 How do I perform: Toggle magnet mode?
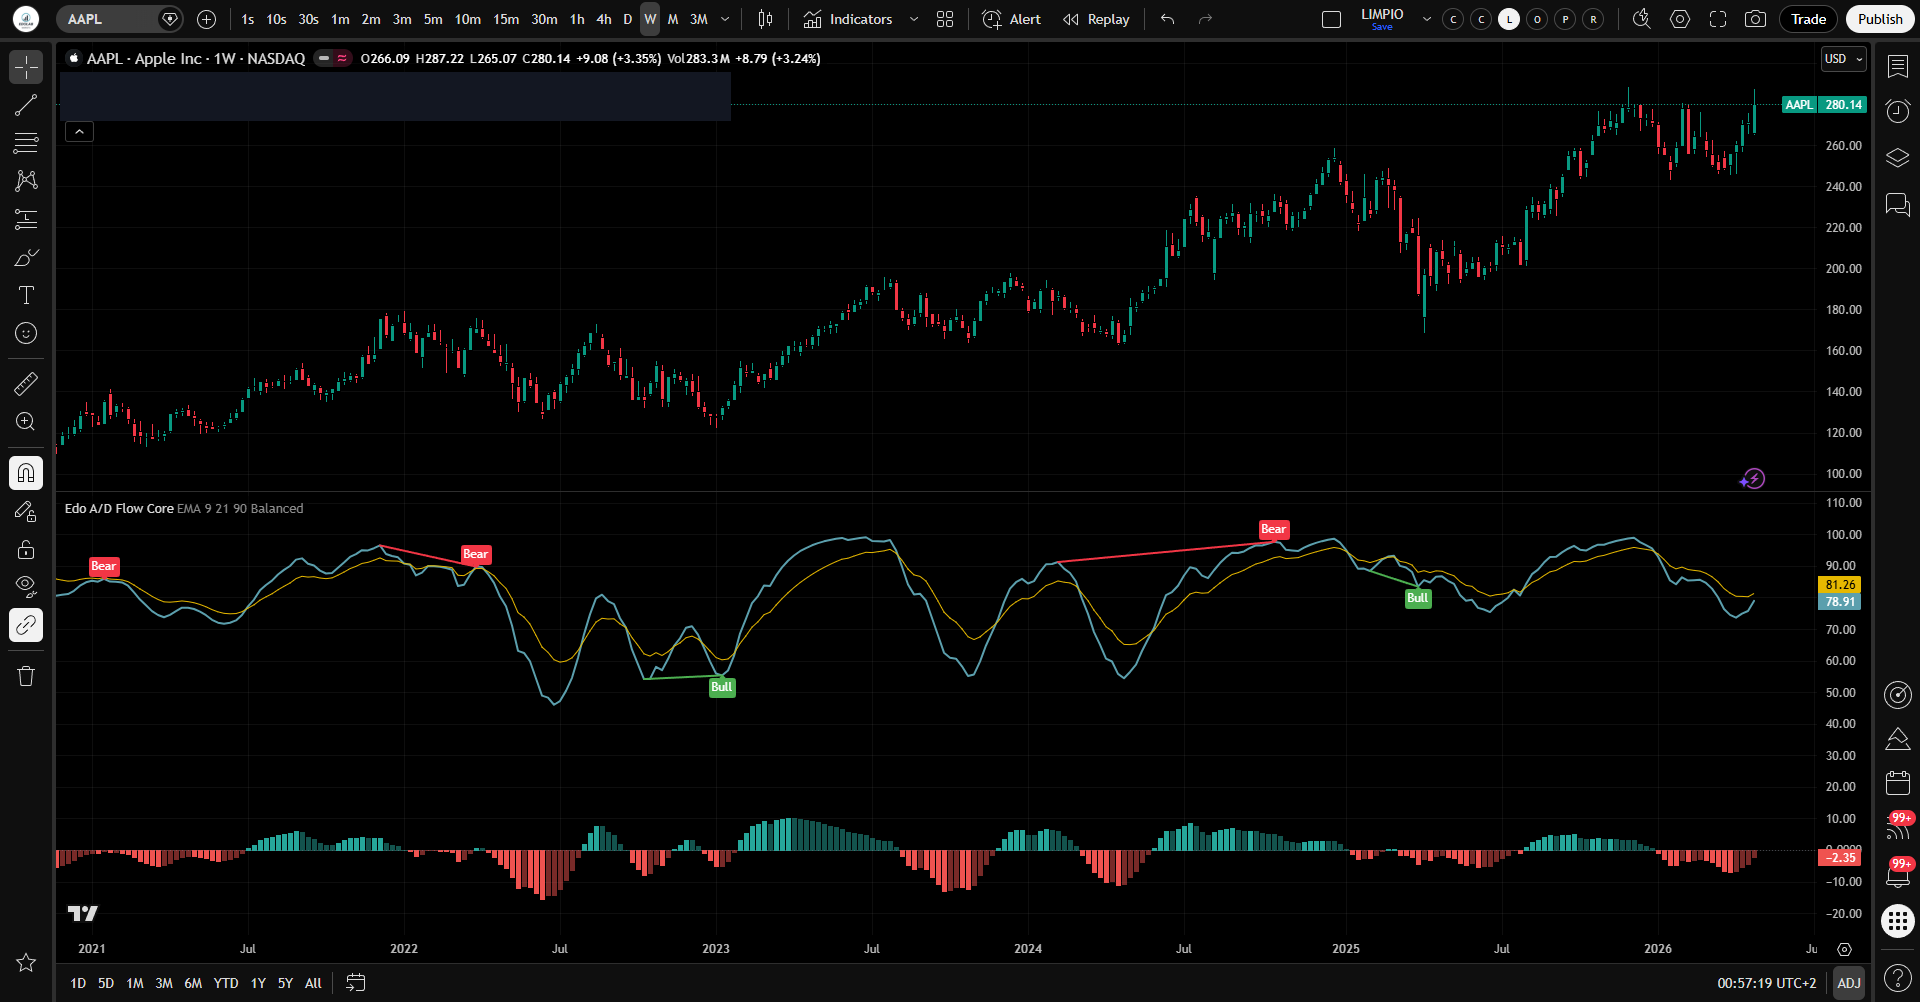(26, 473)
